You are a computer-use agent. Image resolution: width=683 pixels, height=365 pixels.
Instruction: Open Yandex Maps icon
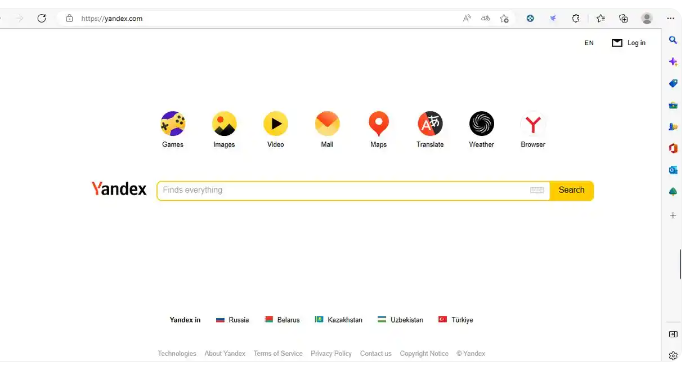pyautogui.click(x=379, y=123)
